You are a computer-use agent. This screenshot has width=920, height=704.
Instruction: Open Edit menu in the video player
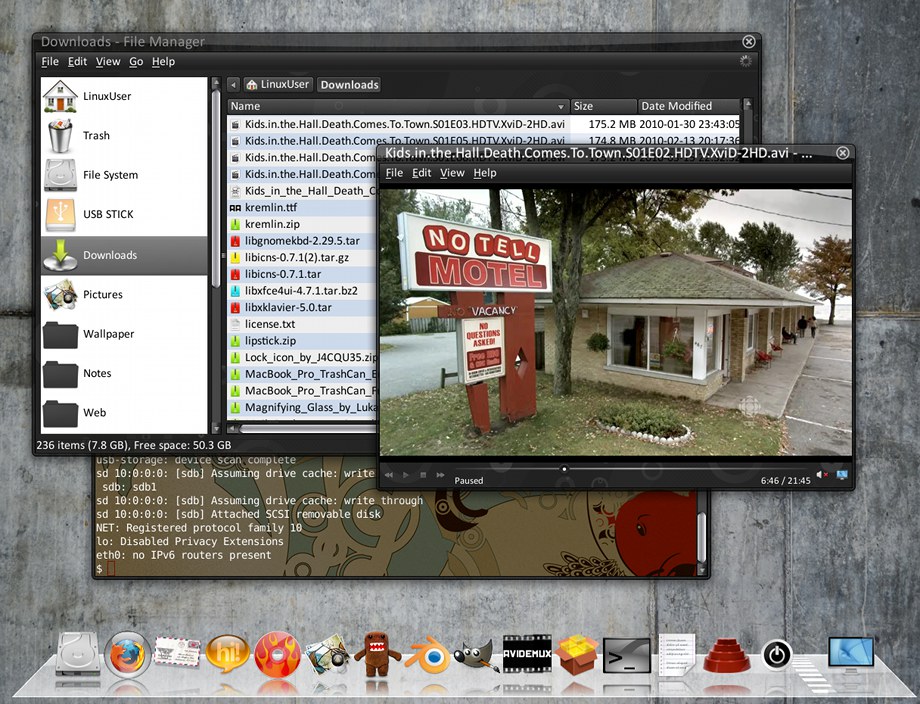(421, 173)
